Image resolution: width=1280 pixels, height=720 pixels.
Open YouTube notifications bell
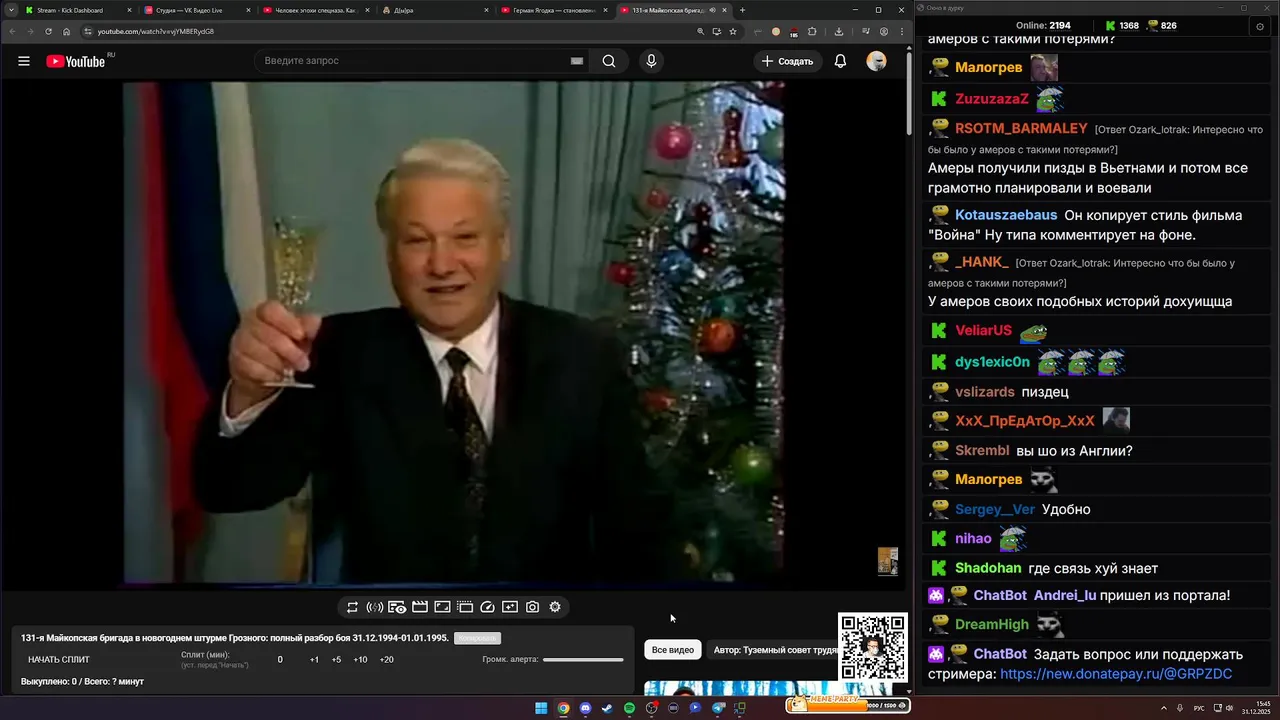pyautogui.click(x=840, y=61)
